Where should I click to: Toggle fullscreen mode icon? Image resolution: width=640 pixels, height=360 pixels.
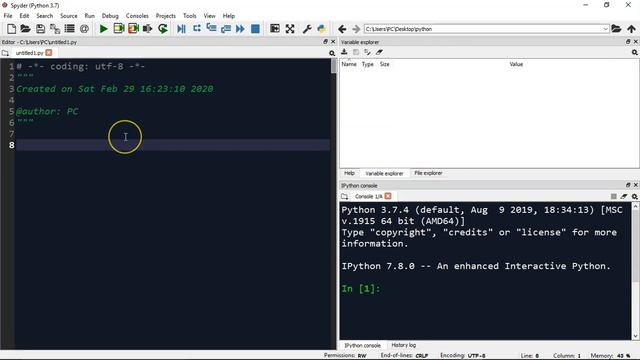coord(290,29)
